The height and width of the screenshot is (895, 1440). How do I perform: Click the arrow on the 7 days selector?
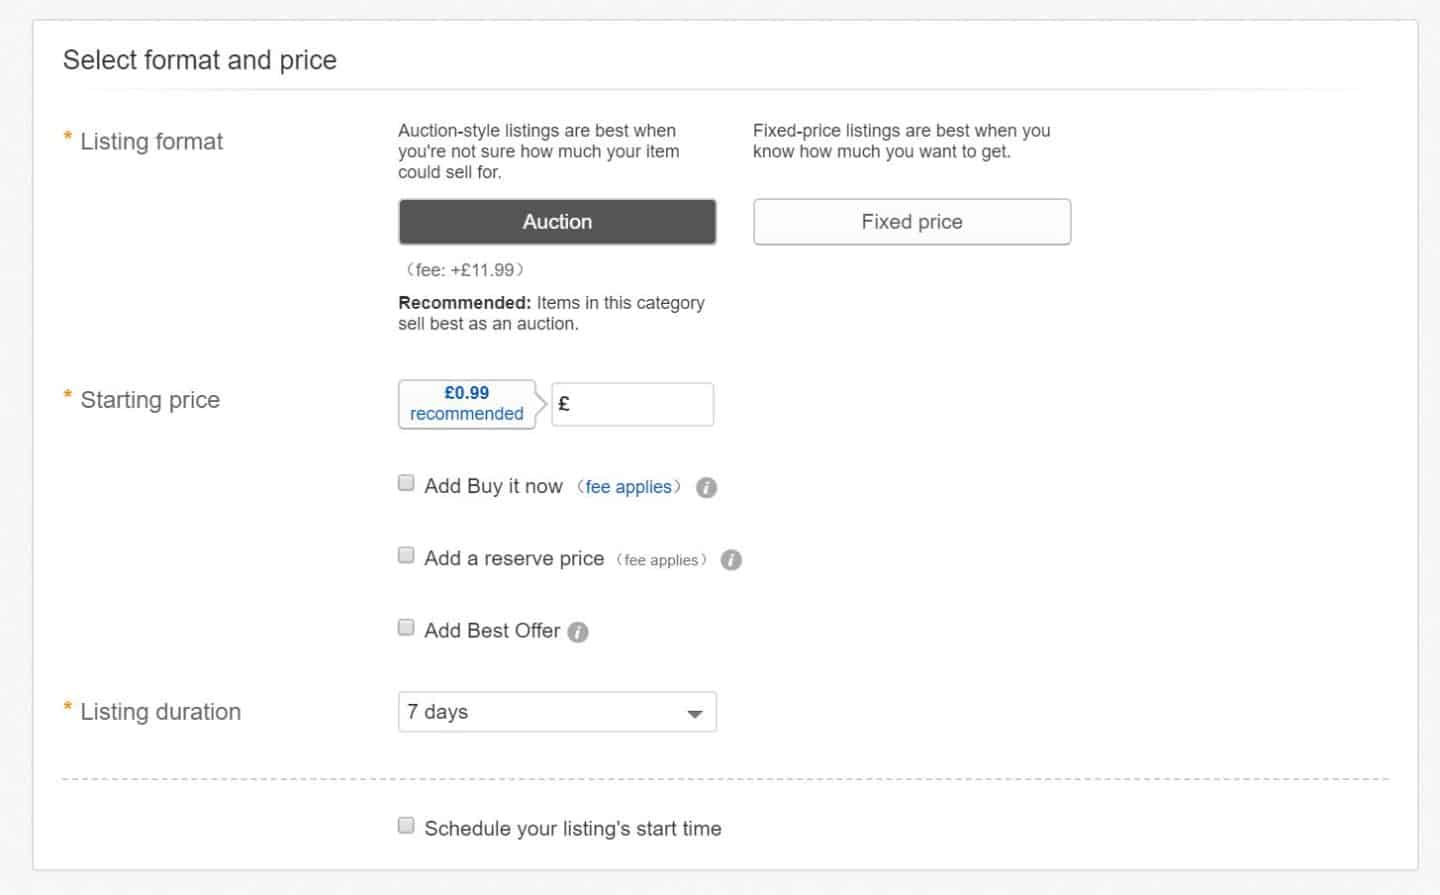[x=695, y=712]
